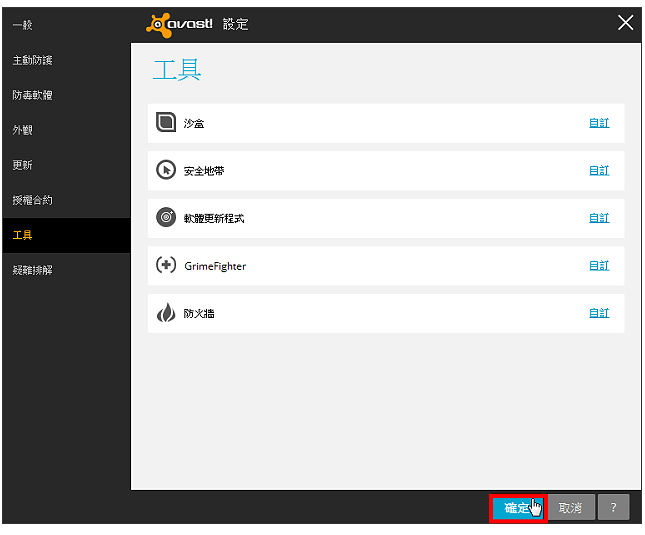Open the 防毒軟體 settings section
The height and width of the screenshot is (535, 645).
point(66,95)
